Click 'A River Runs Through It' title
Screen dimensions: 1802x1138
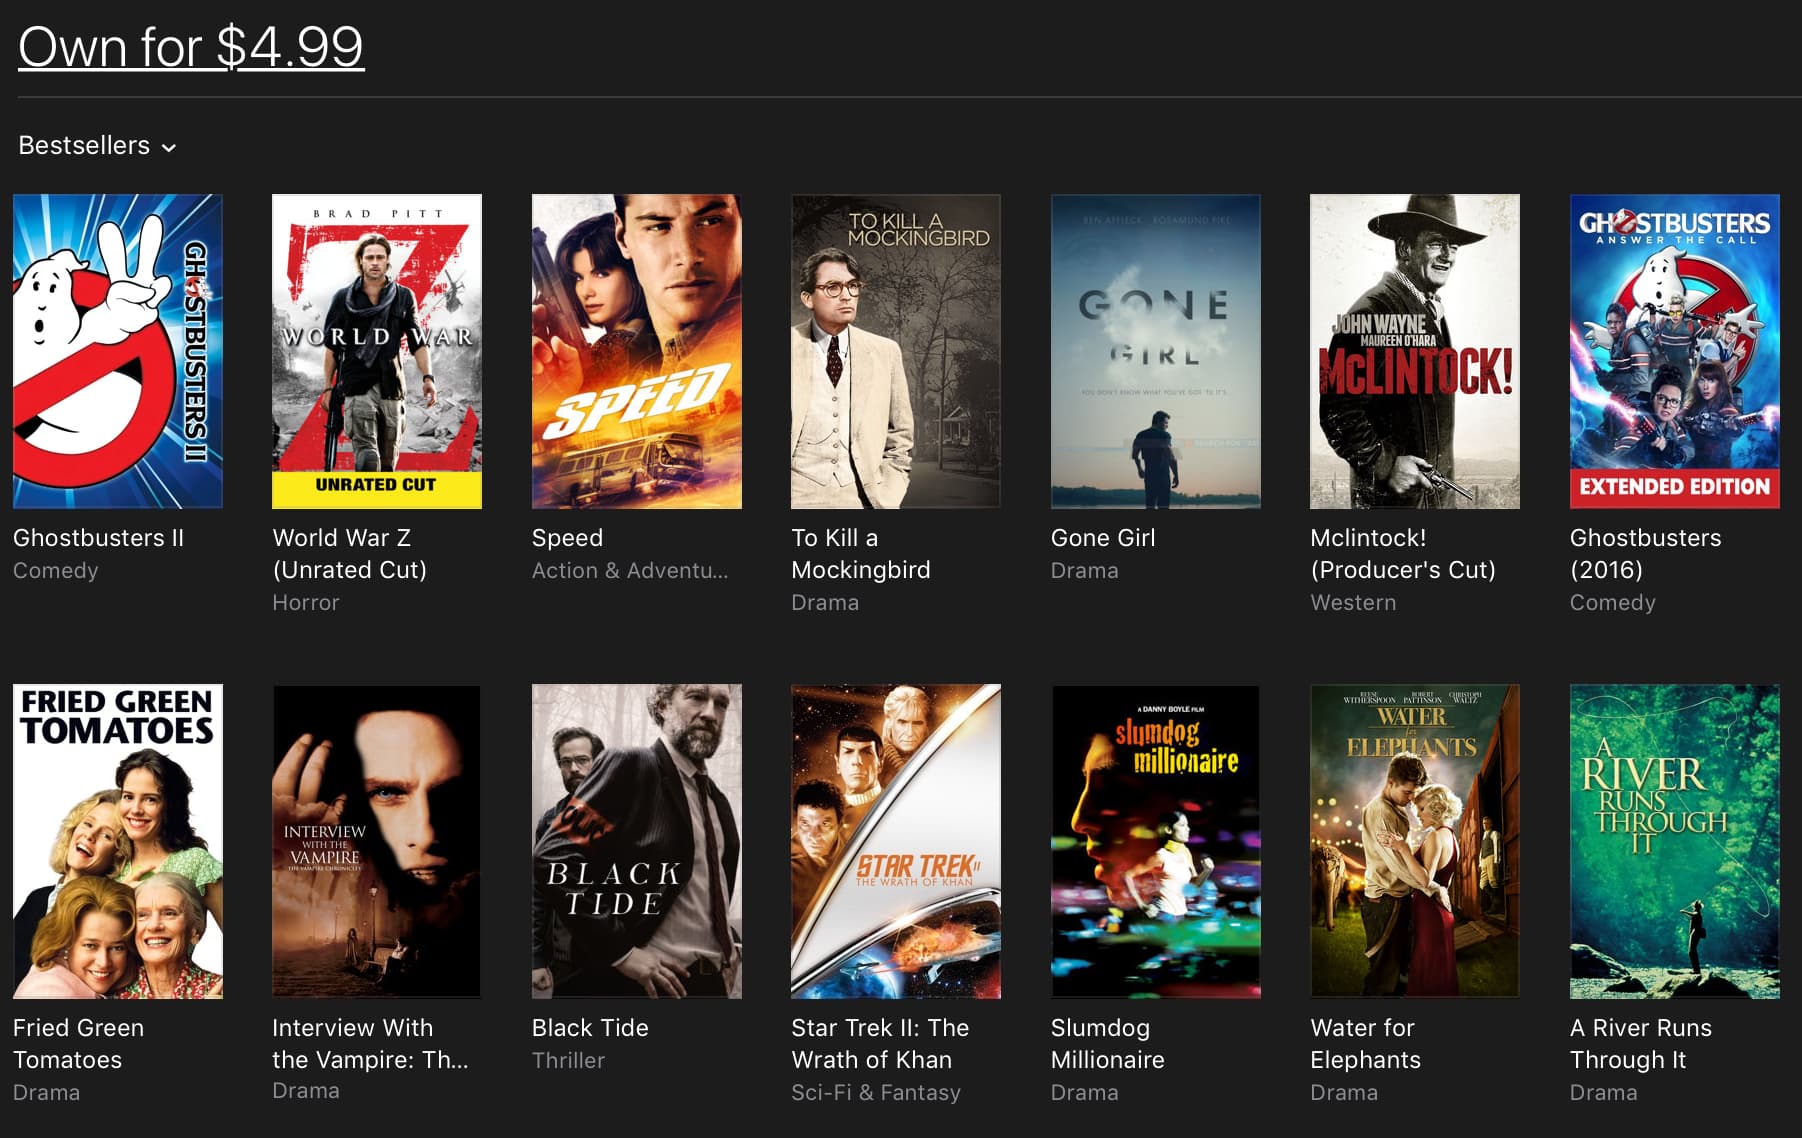[1641, 1044]
